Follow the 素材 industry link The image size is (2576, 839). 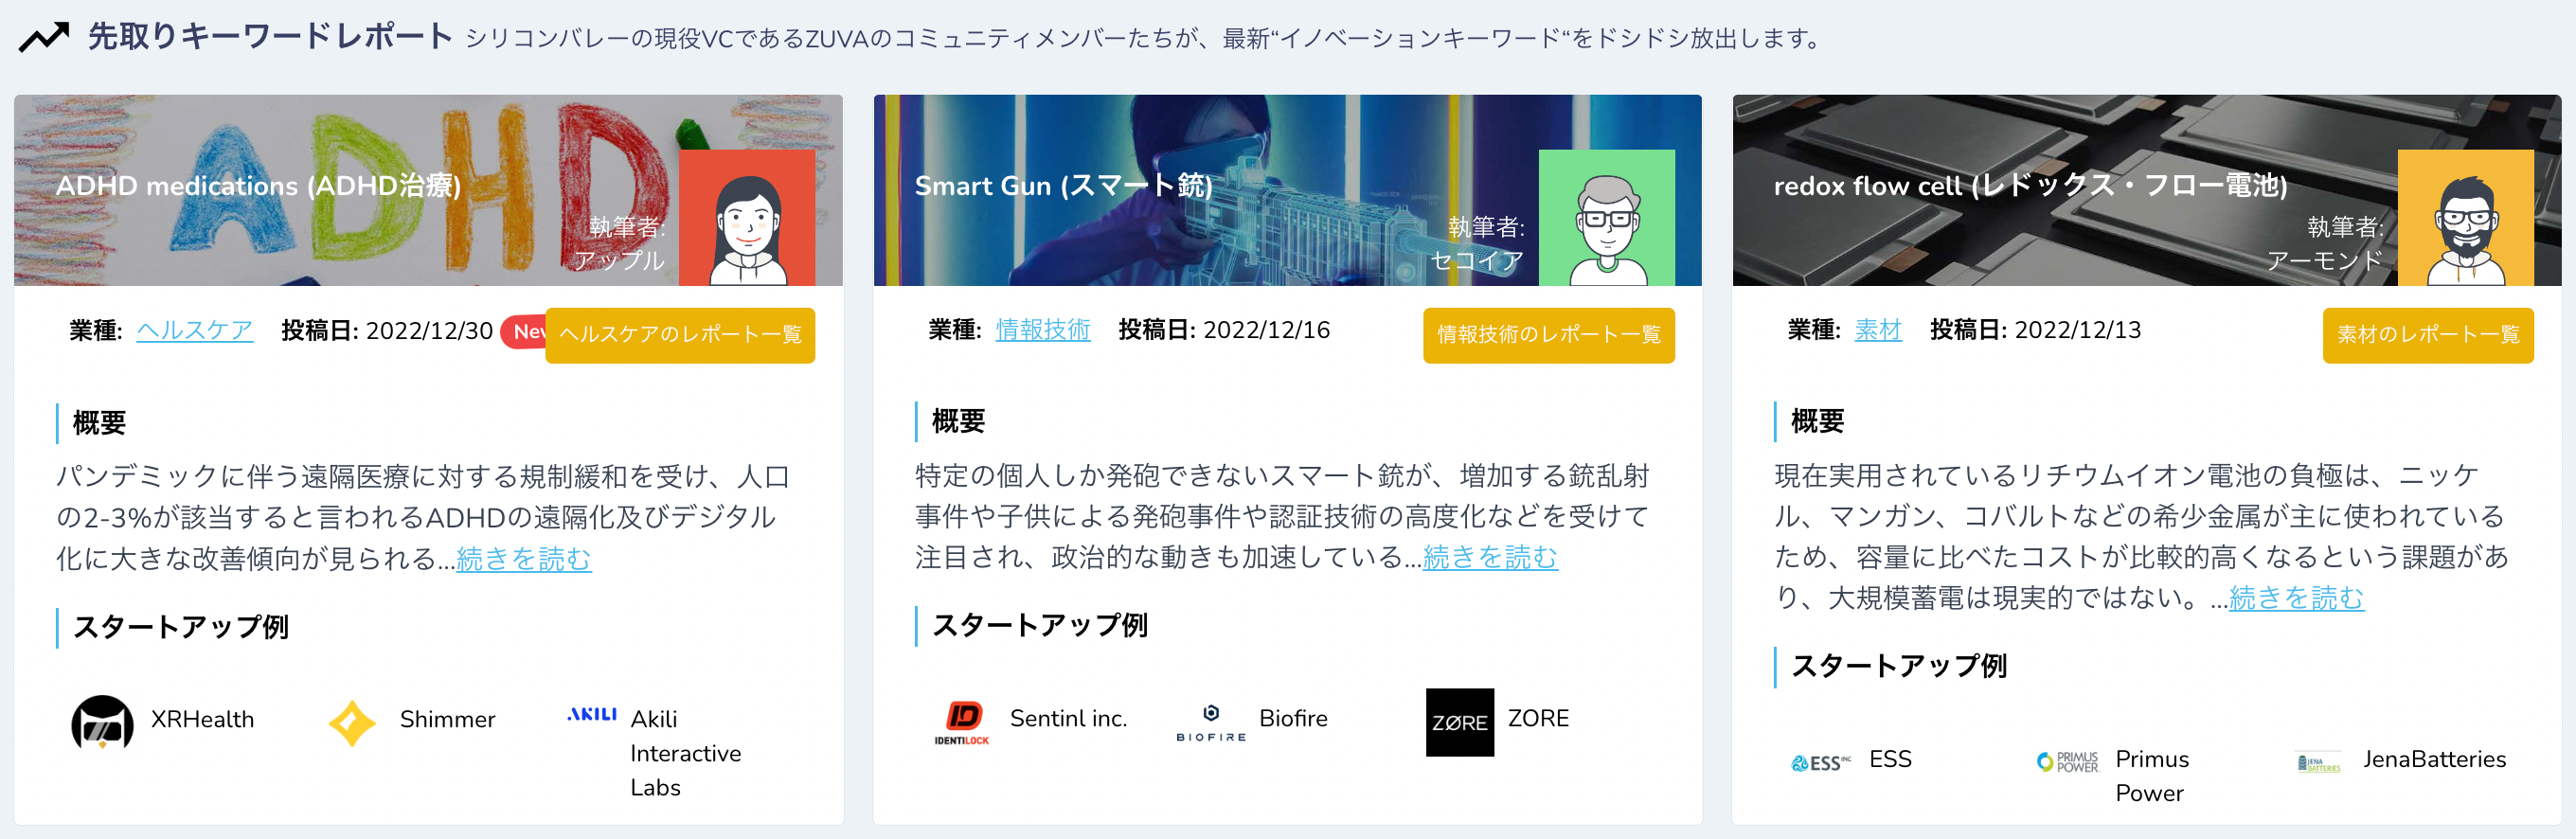(1877, 330)
